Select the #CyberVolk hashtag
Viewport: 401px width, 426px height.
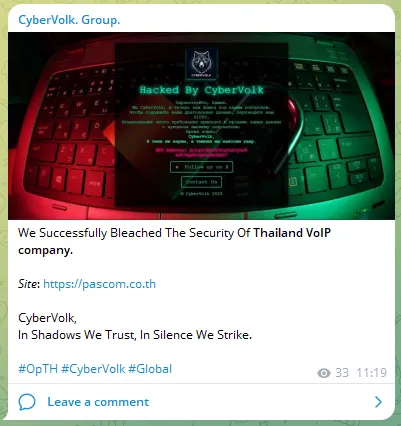[x=93, y=369]
